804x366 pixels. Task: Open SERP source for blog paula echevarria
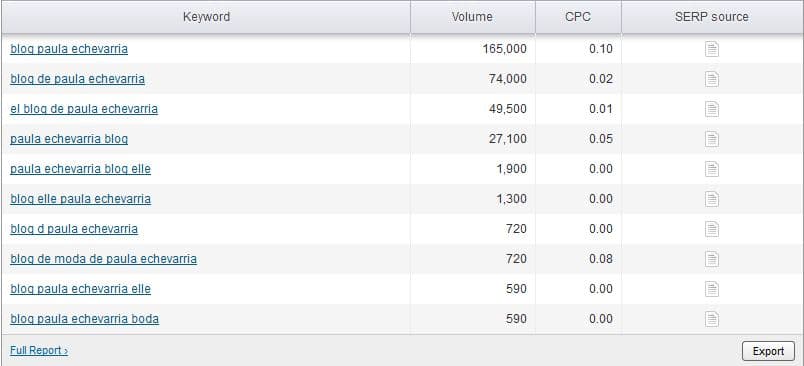coord(712,49)
